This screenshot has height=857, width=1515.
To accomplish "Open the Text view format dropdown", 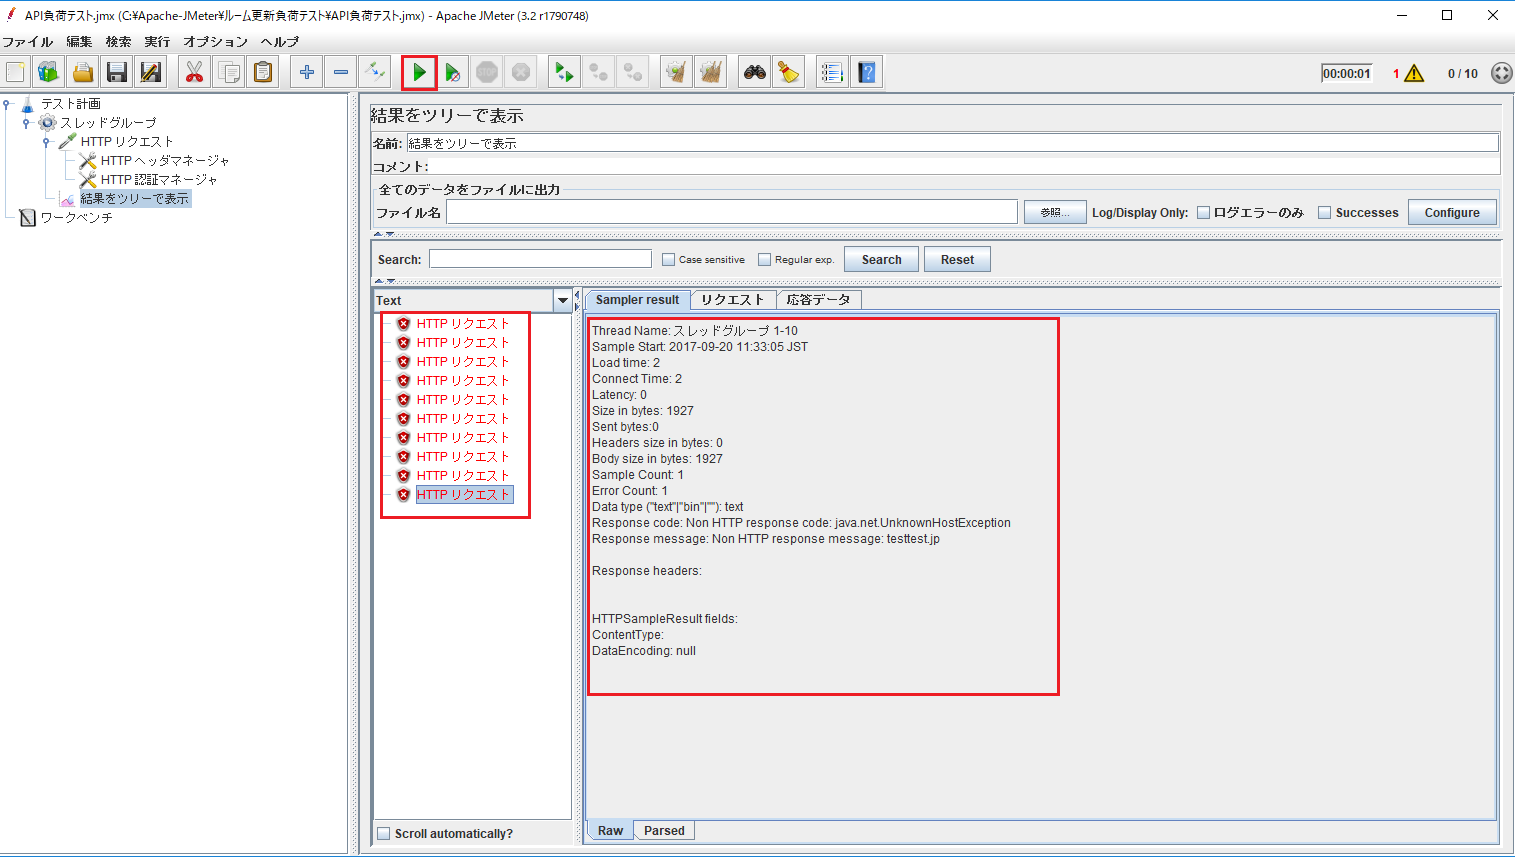I will click(562, 300).
